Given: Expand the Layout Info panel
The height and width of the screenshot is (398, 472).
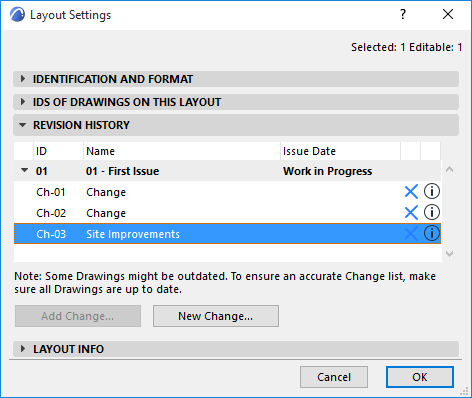Looking at the screenshot, I should point(236,349).
